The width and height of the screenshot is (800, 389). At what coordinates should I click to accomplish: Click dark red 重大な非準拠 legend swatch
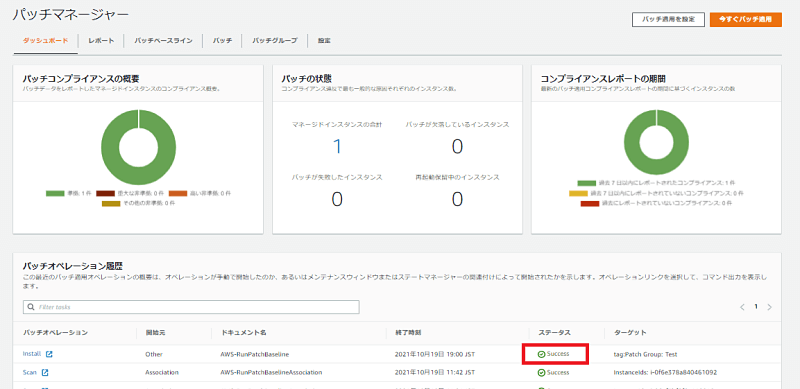(105, 193)
